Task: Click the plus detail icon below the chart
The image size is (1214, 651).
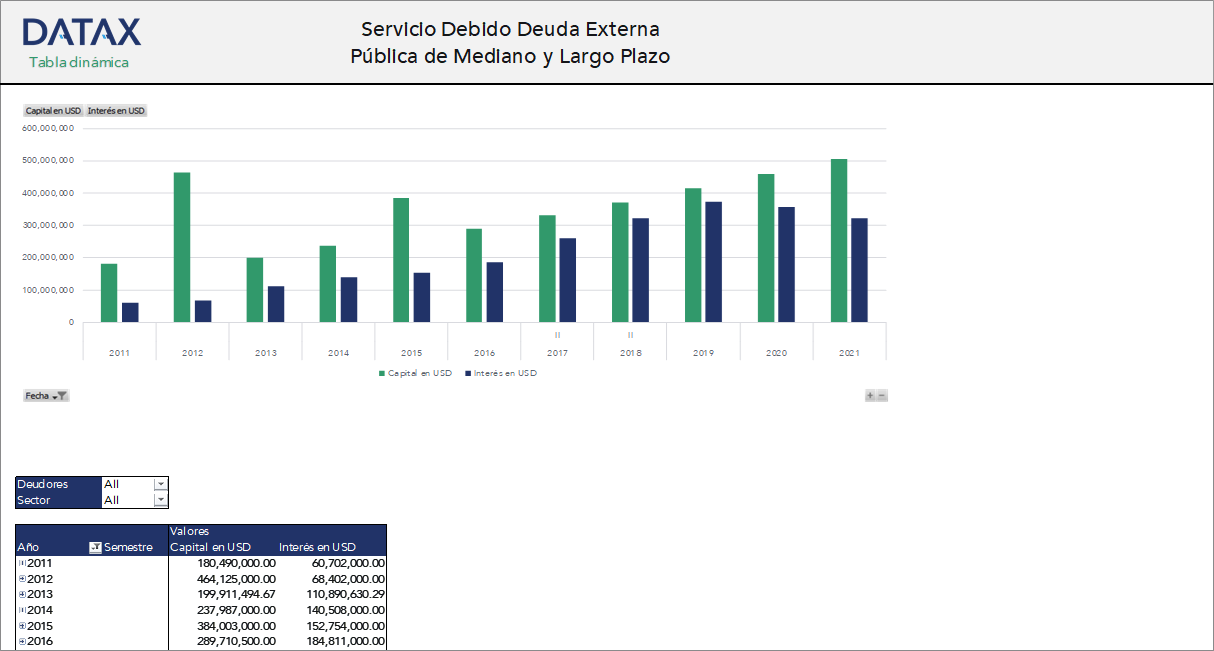Action: click(869, 395)
